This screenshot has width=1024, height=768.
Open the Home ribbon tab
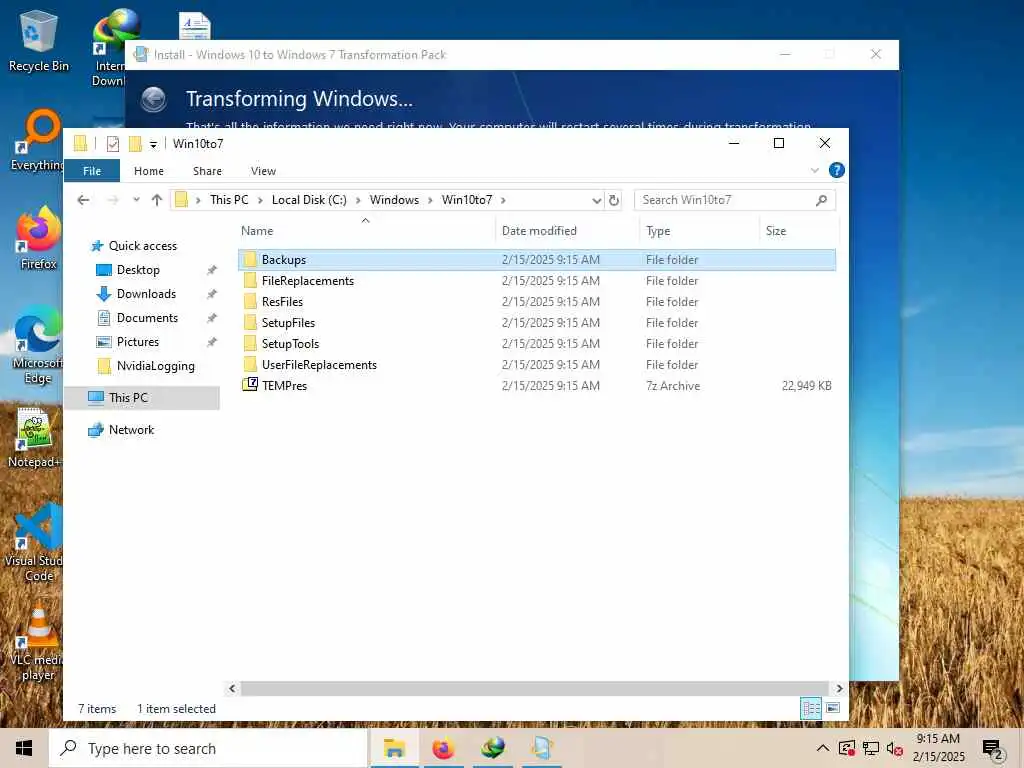149,171
